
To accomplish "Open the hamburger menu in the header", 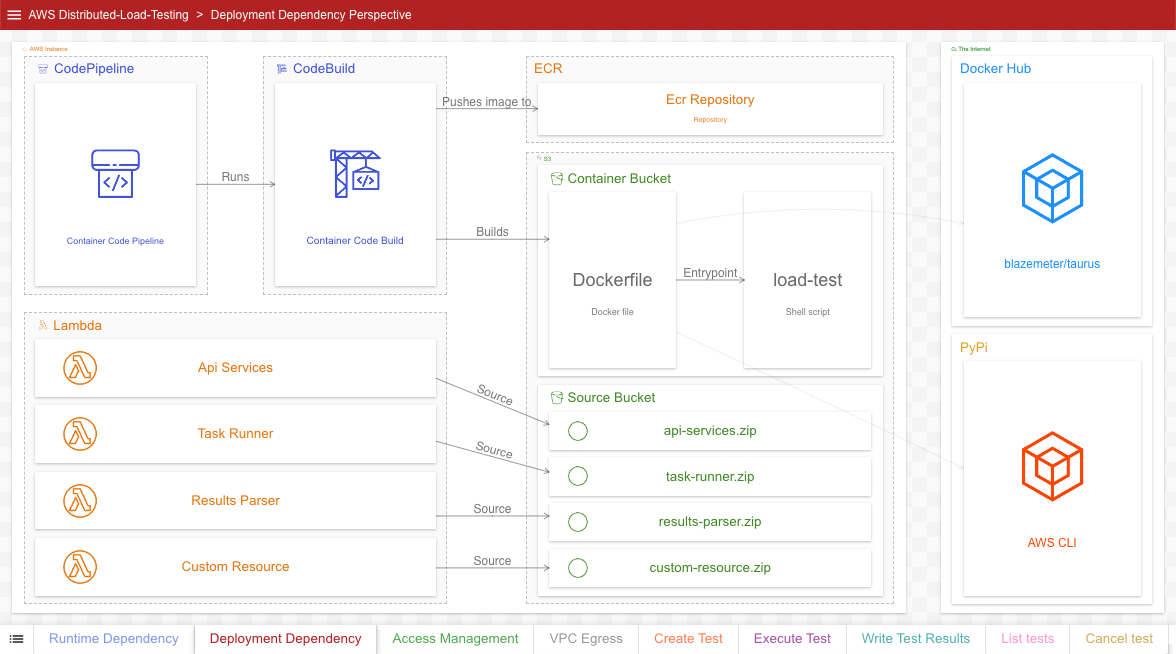I will 14,15.
